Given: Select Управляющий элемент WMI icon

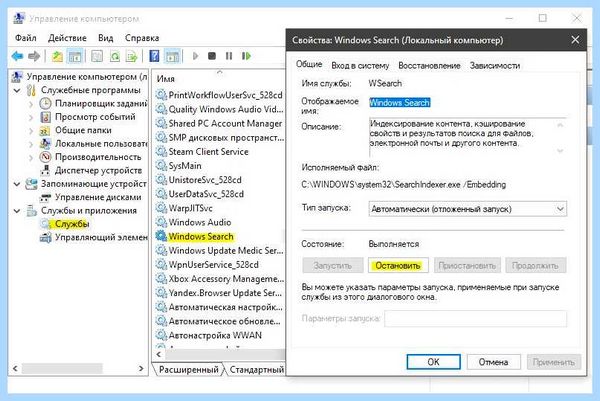Looking at the screenshot, I should tap(45, 238).
